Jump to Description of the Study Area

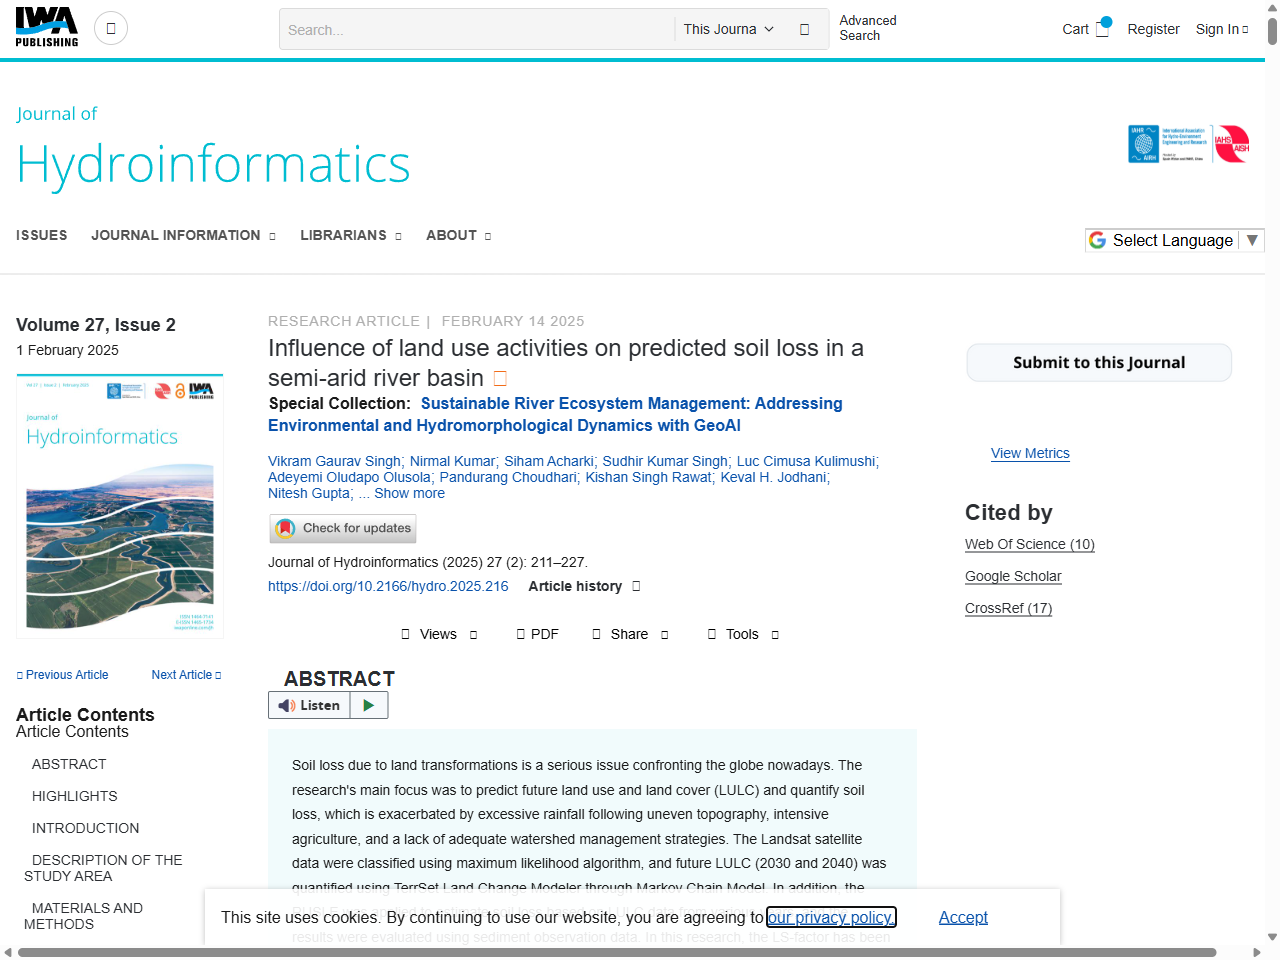click(x=104, y=868)
